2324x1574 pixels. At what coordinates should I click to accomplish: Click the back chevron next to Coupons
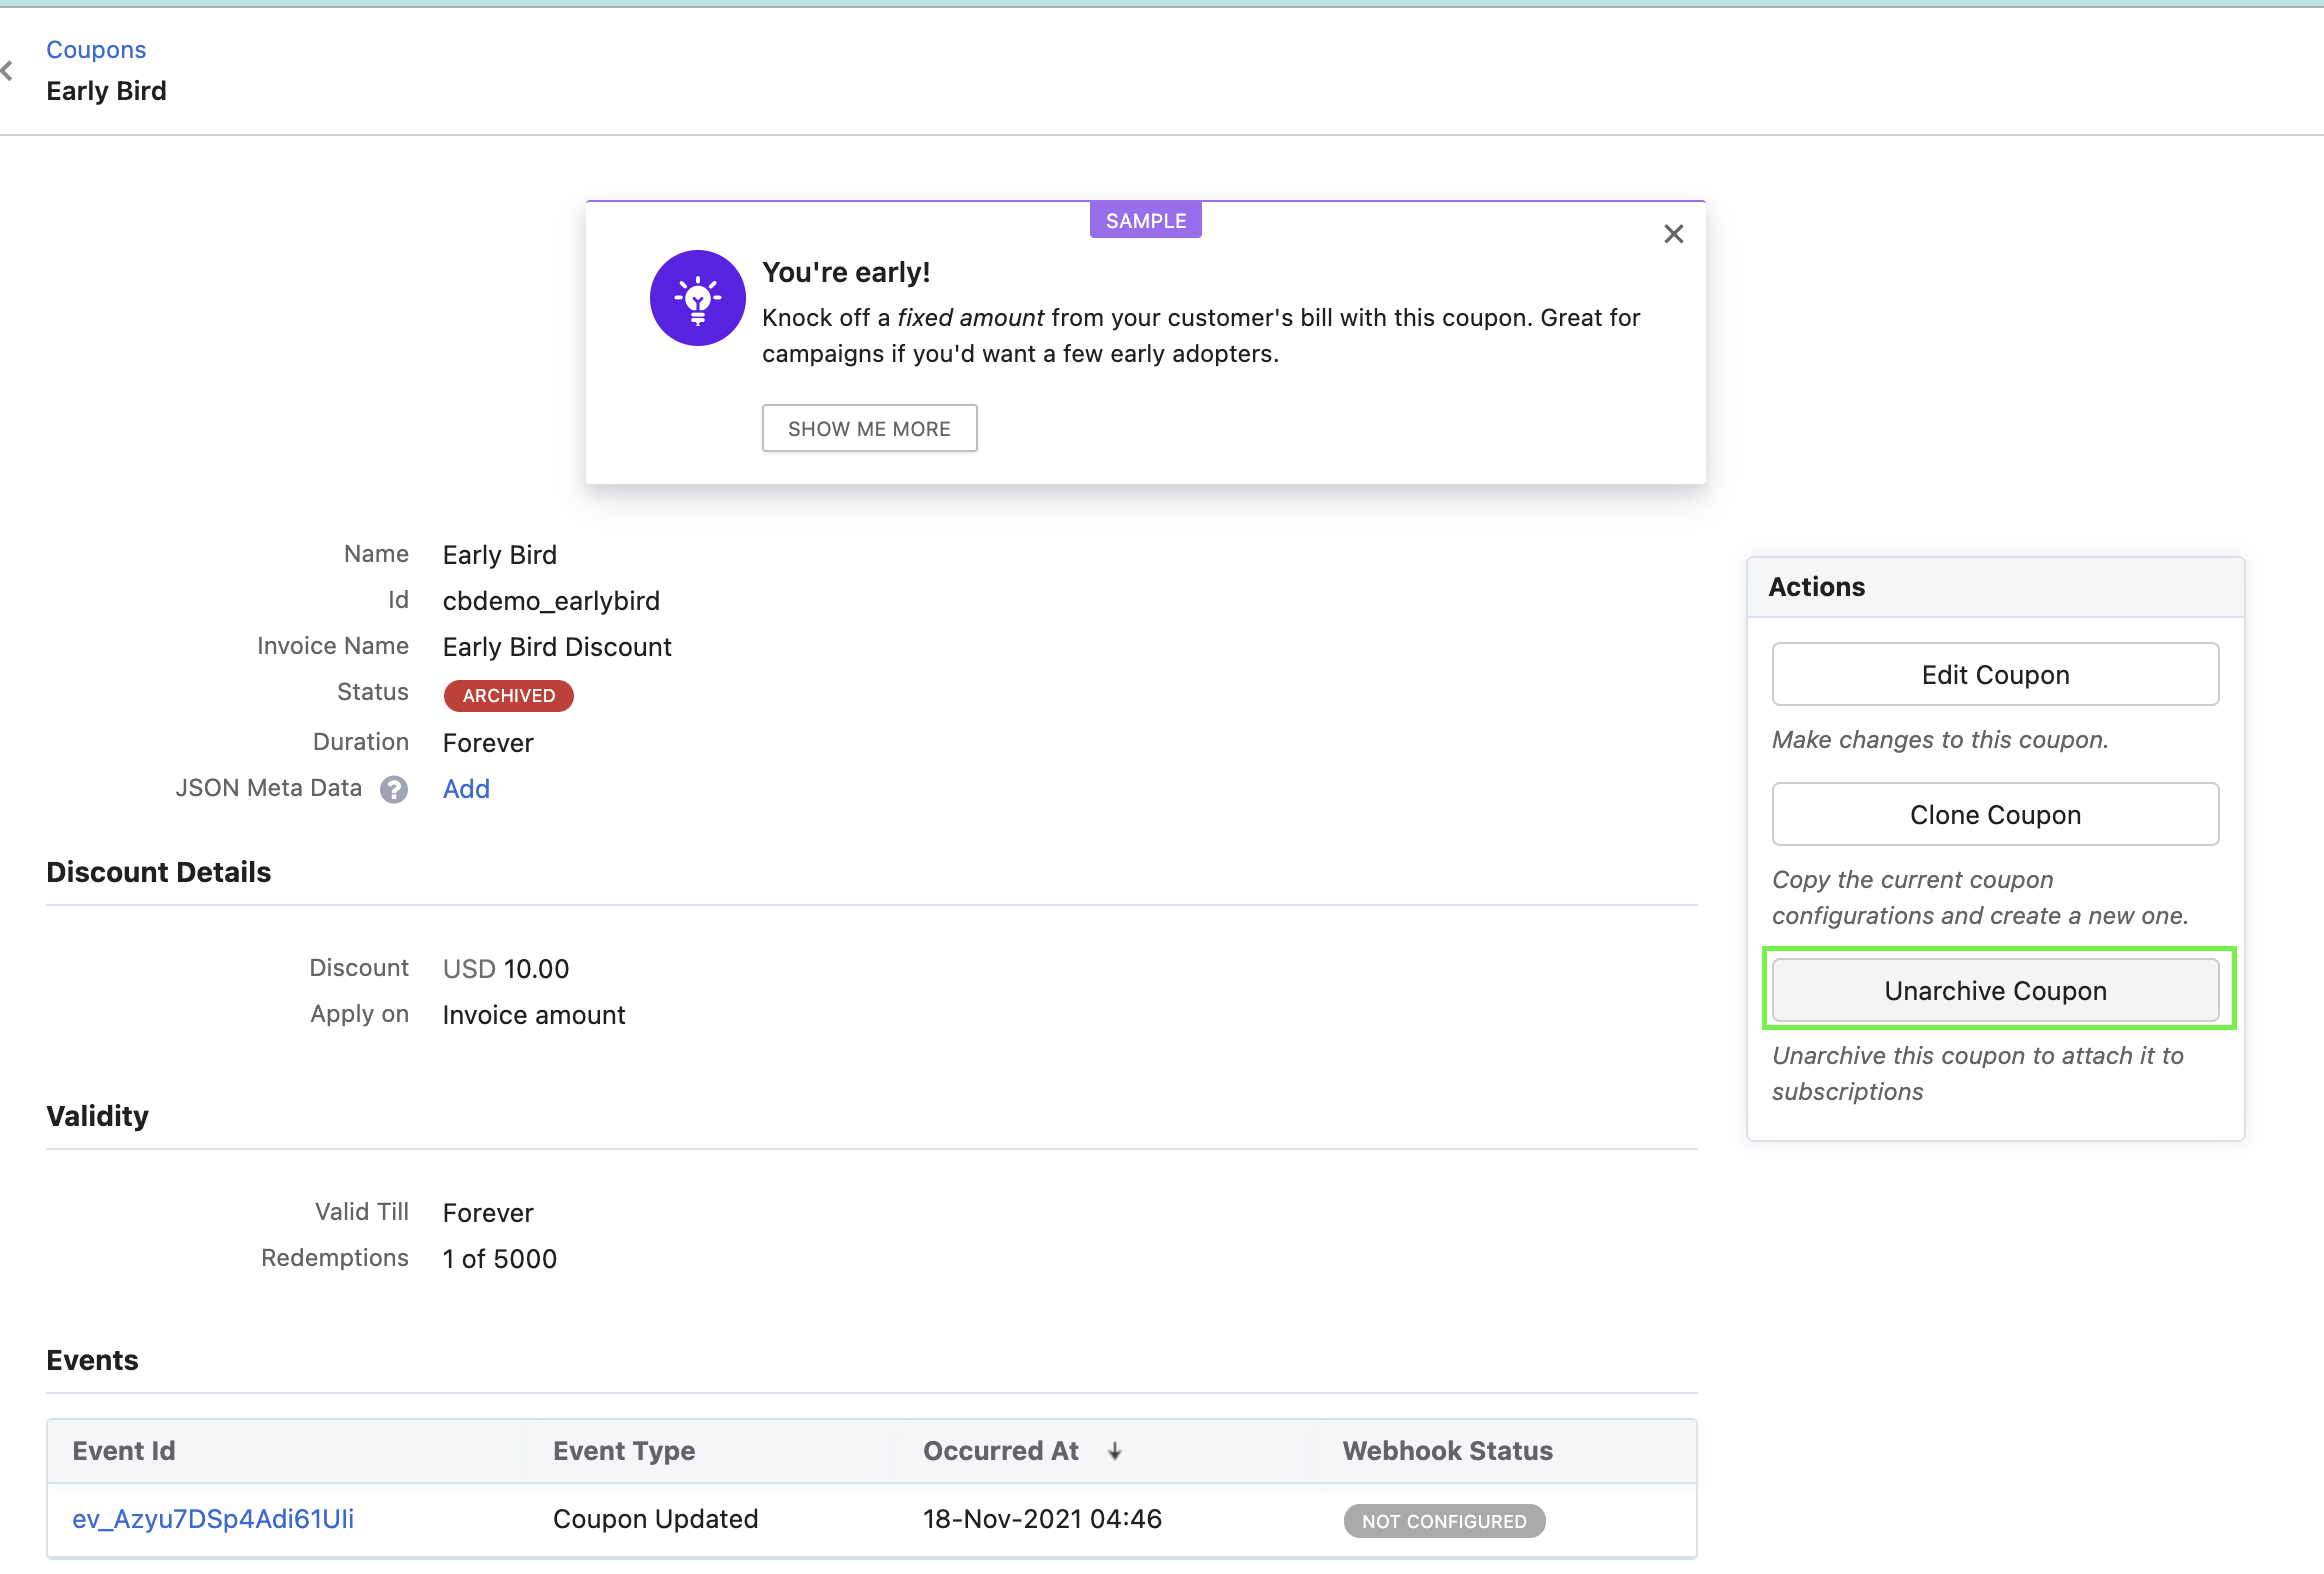pyautogui.click(x=8, y=70)
